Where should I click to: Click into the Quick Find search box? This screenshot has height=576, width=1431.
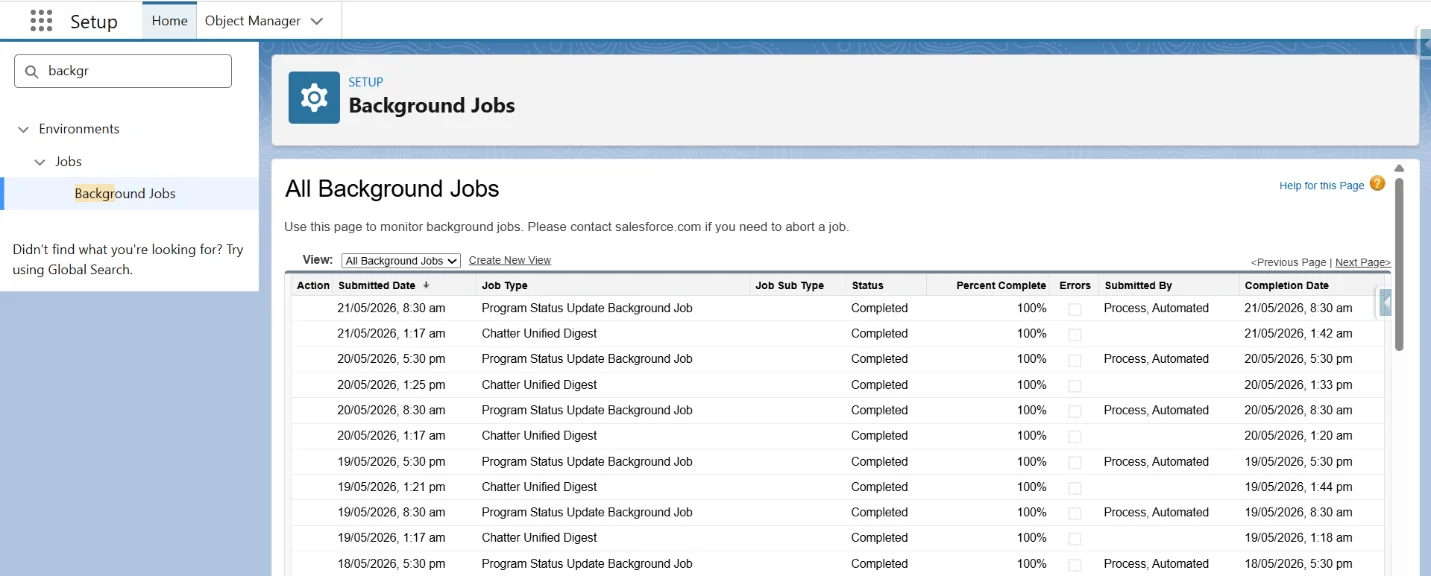point(123,71)
